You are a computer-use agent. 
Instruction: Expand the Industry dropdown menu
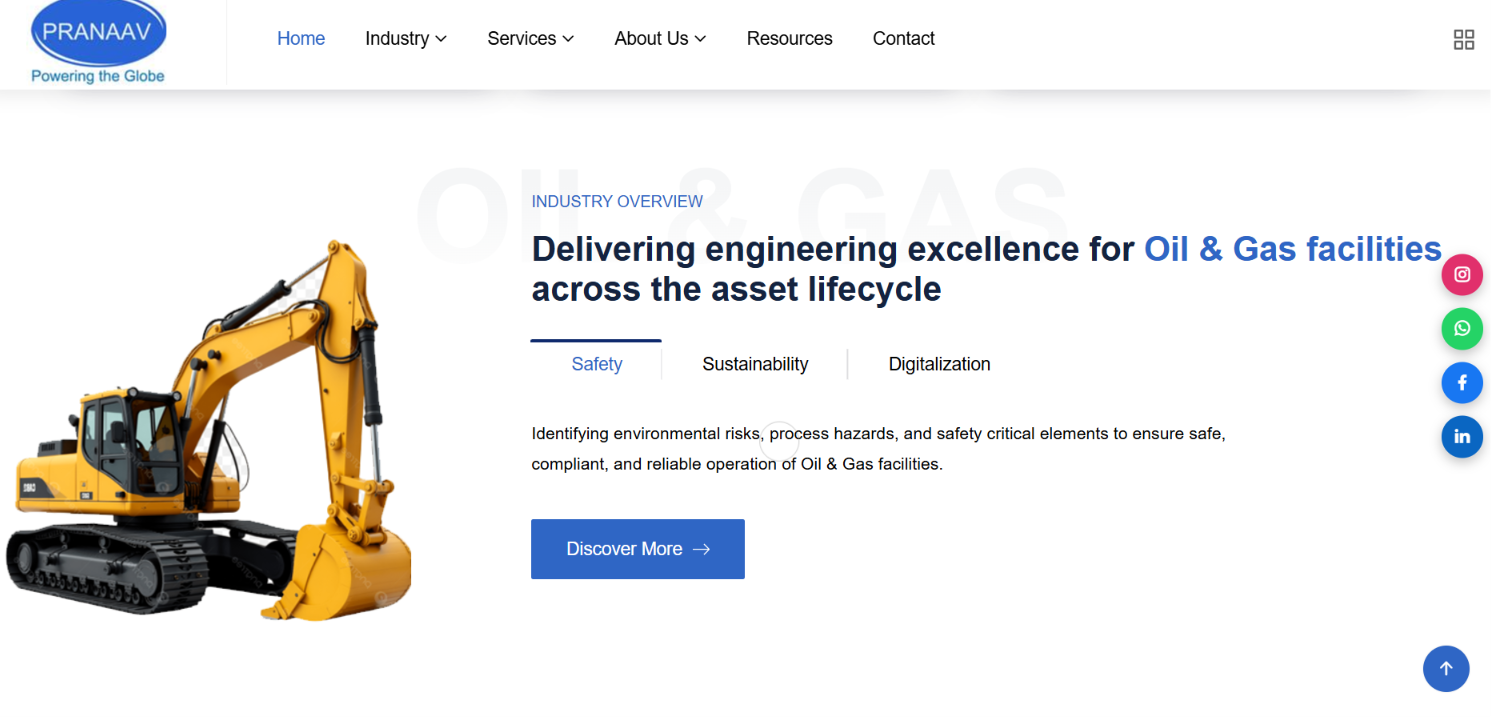[406, 38]
